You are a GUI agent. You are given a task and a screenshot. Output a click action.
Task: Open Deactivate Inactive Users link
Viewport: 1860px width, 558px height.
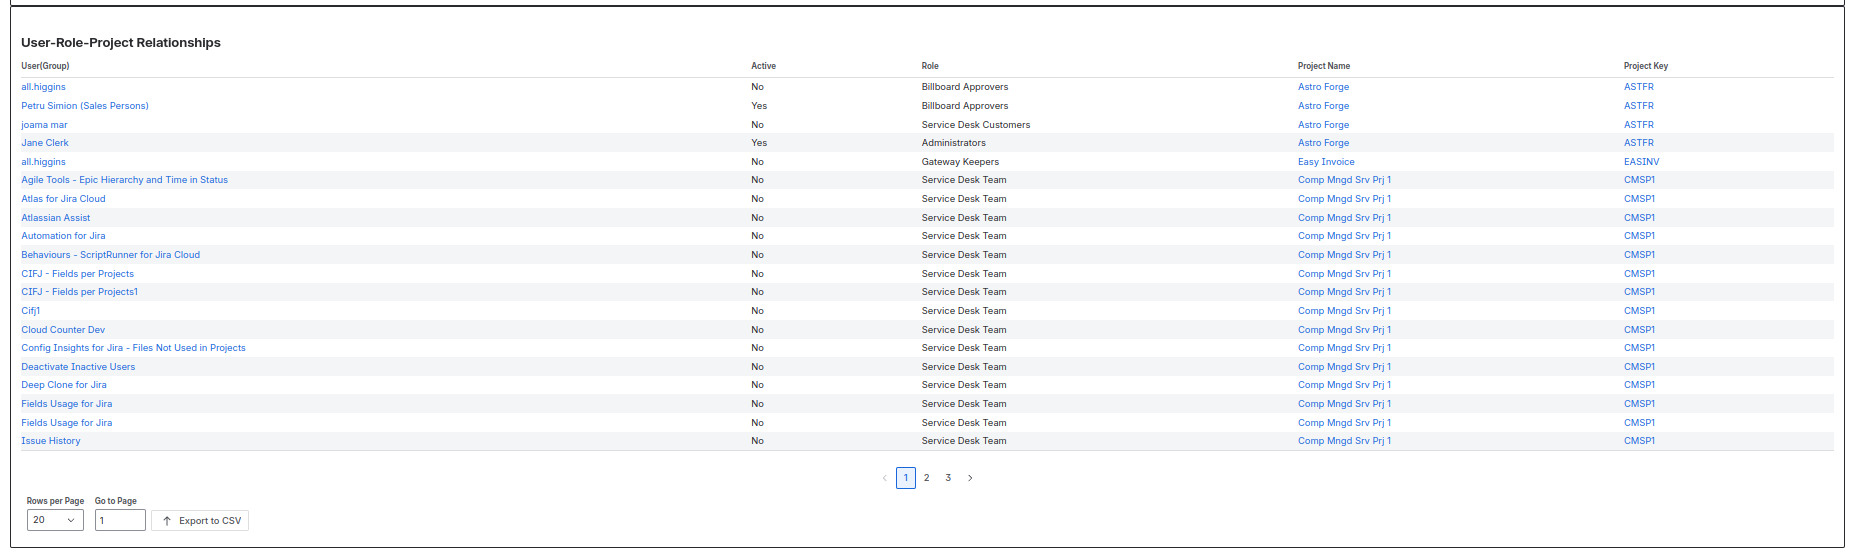pyautogui.click(x=78, y=367)
